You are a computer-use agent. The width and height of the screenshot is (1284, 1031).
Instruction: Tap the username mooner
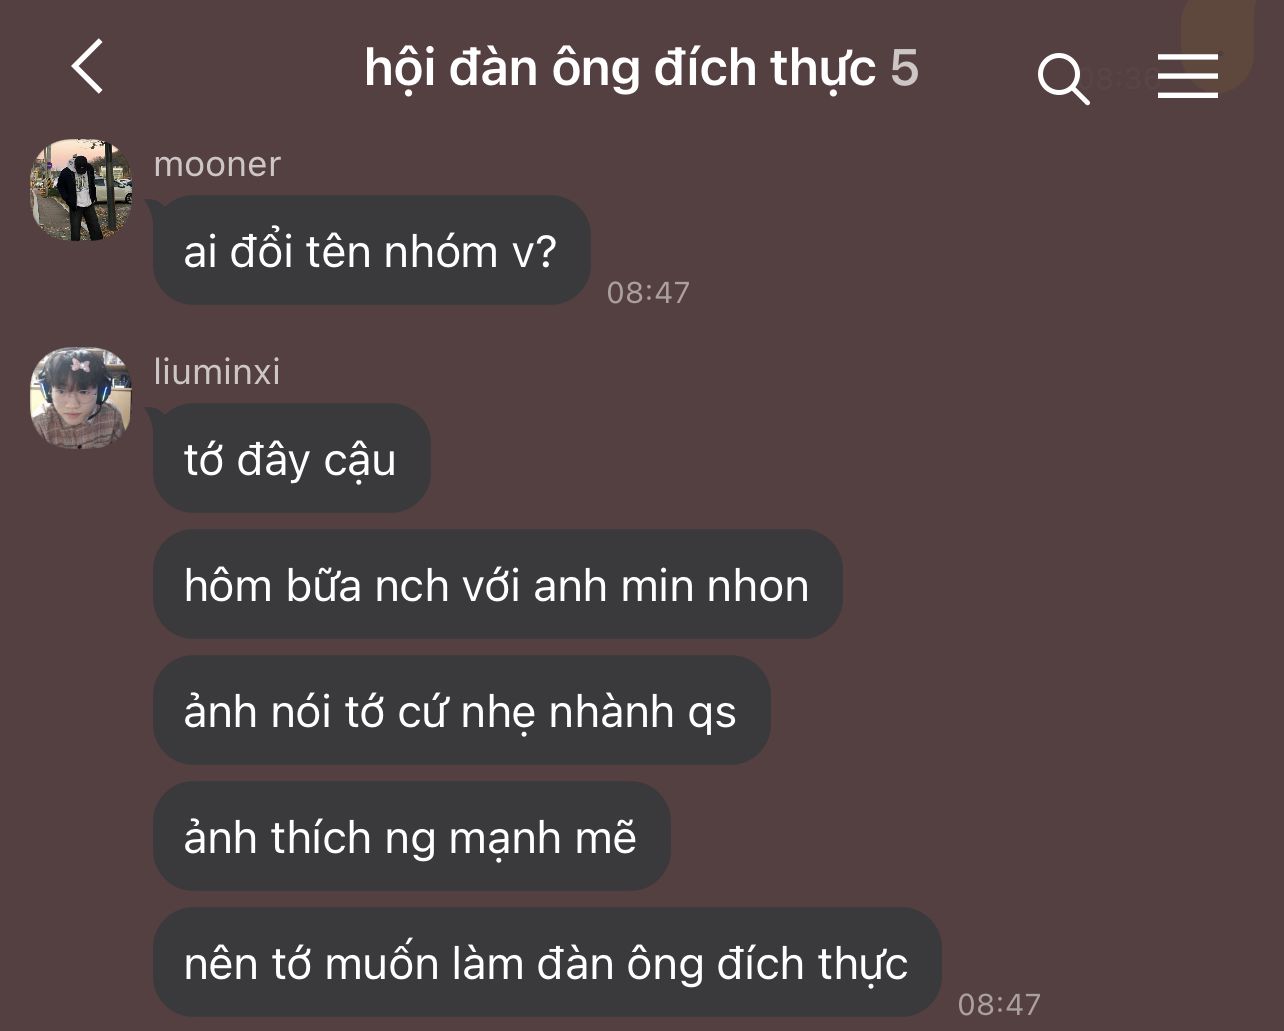pyautogui.click(x=217, y=164)
